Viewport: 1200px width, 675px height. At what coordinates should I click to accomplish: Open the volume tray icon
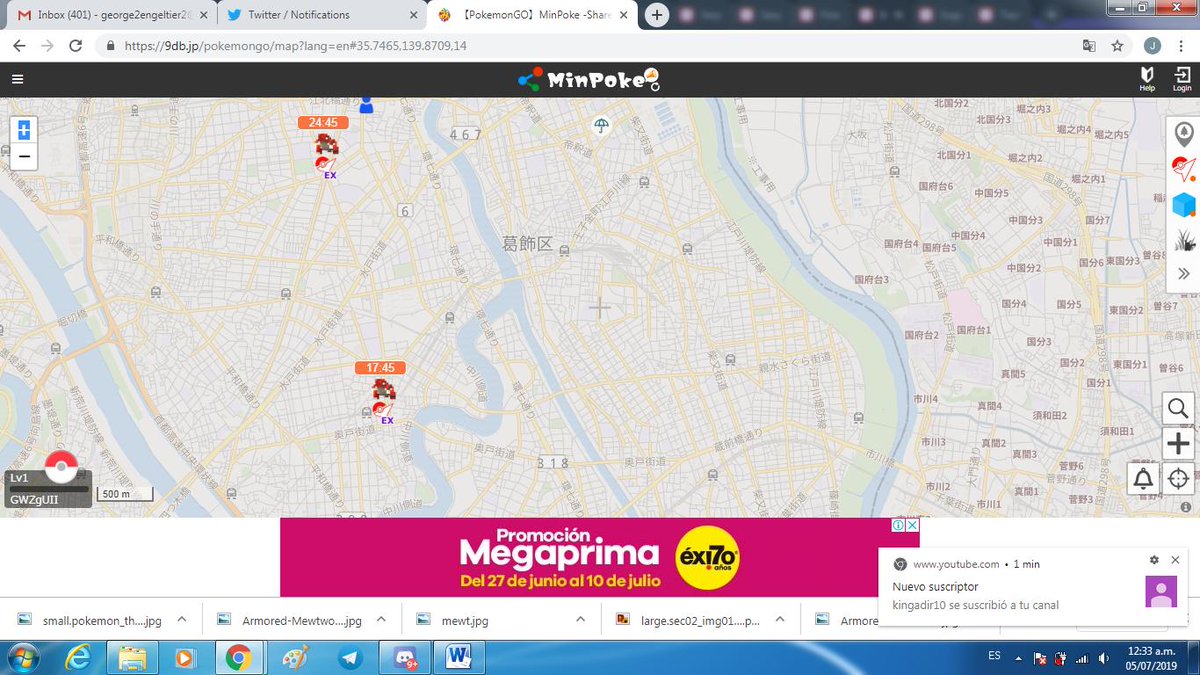point(1104,658)
